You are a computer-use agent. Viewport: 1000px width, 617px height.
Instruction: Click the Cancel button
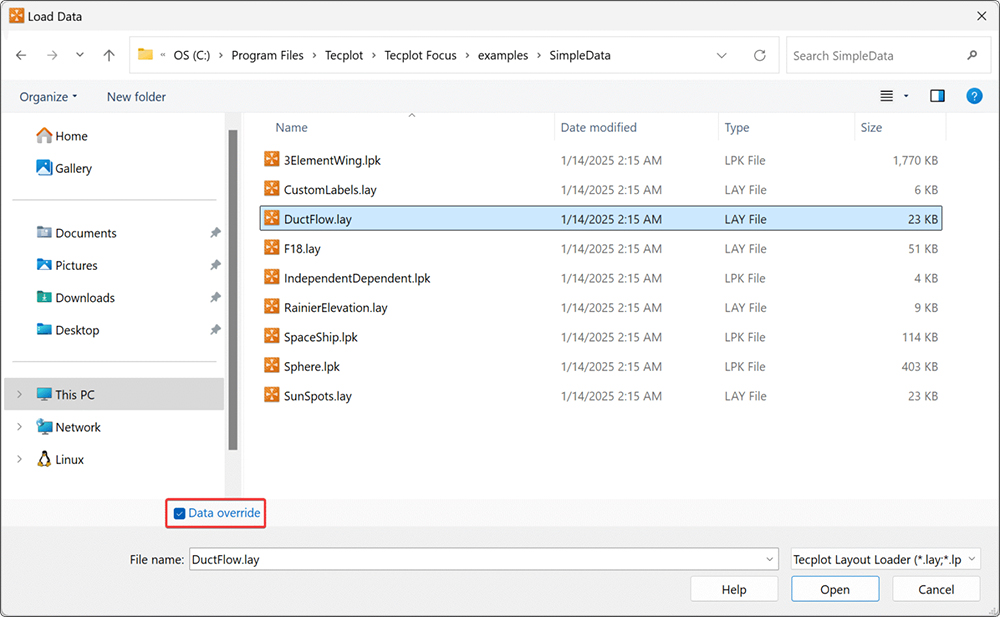point(936,589)
